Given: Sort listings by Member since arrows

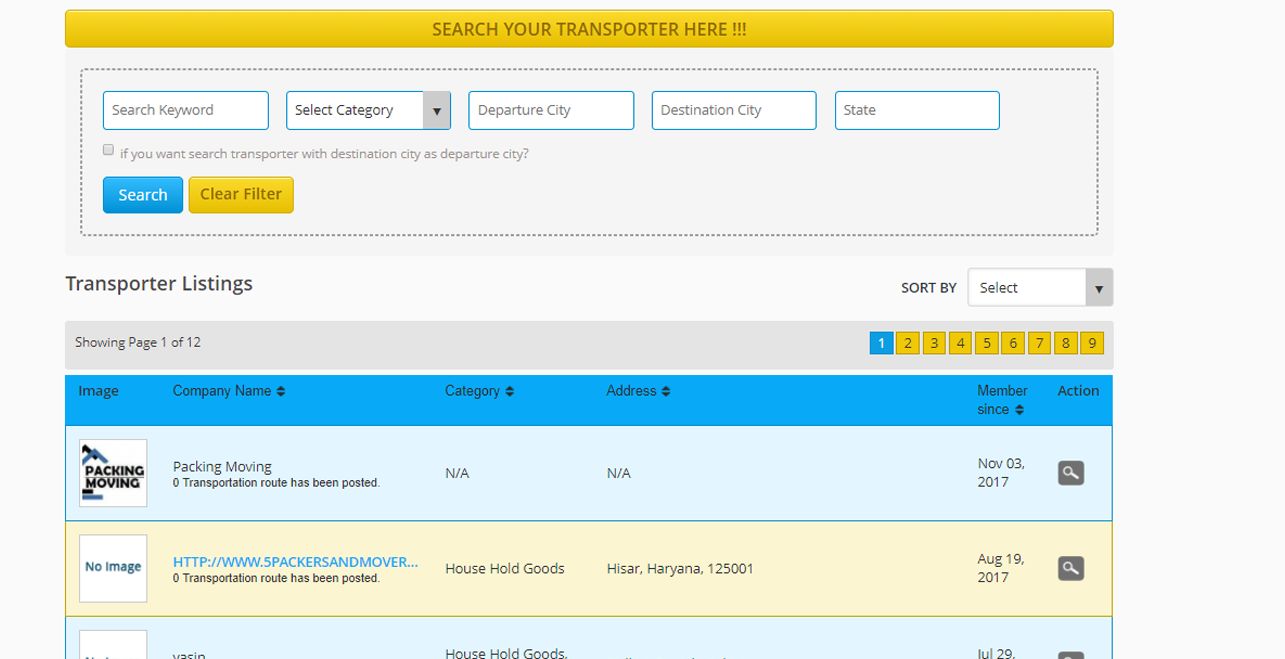Looking at the screenshot, I should [1019, 409].
